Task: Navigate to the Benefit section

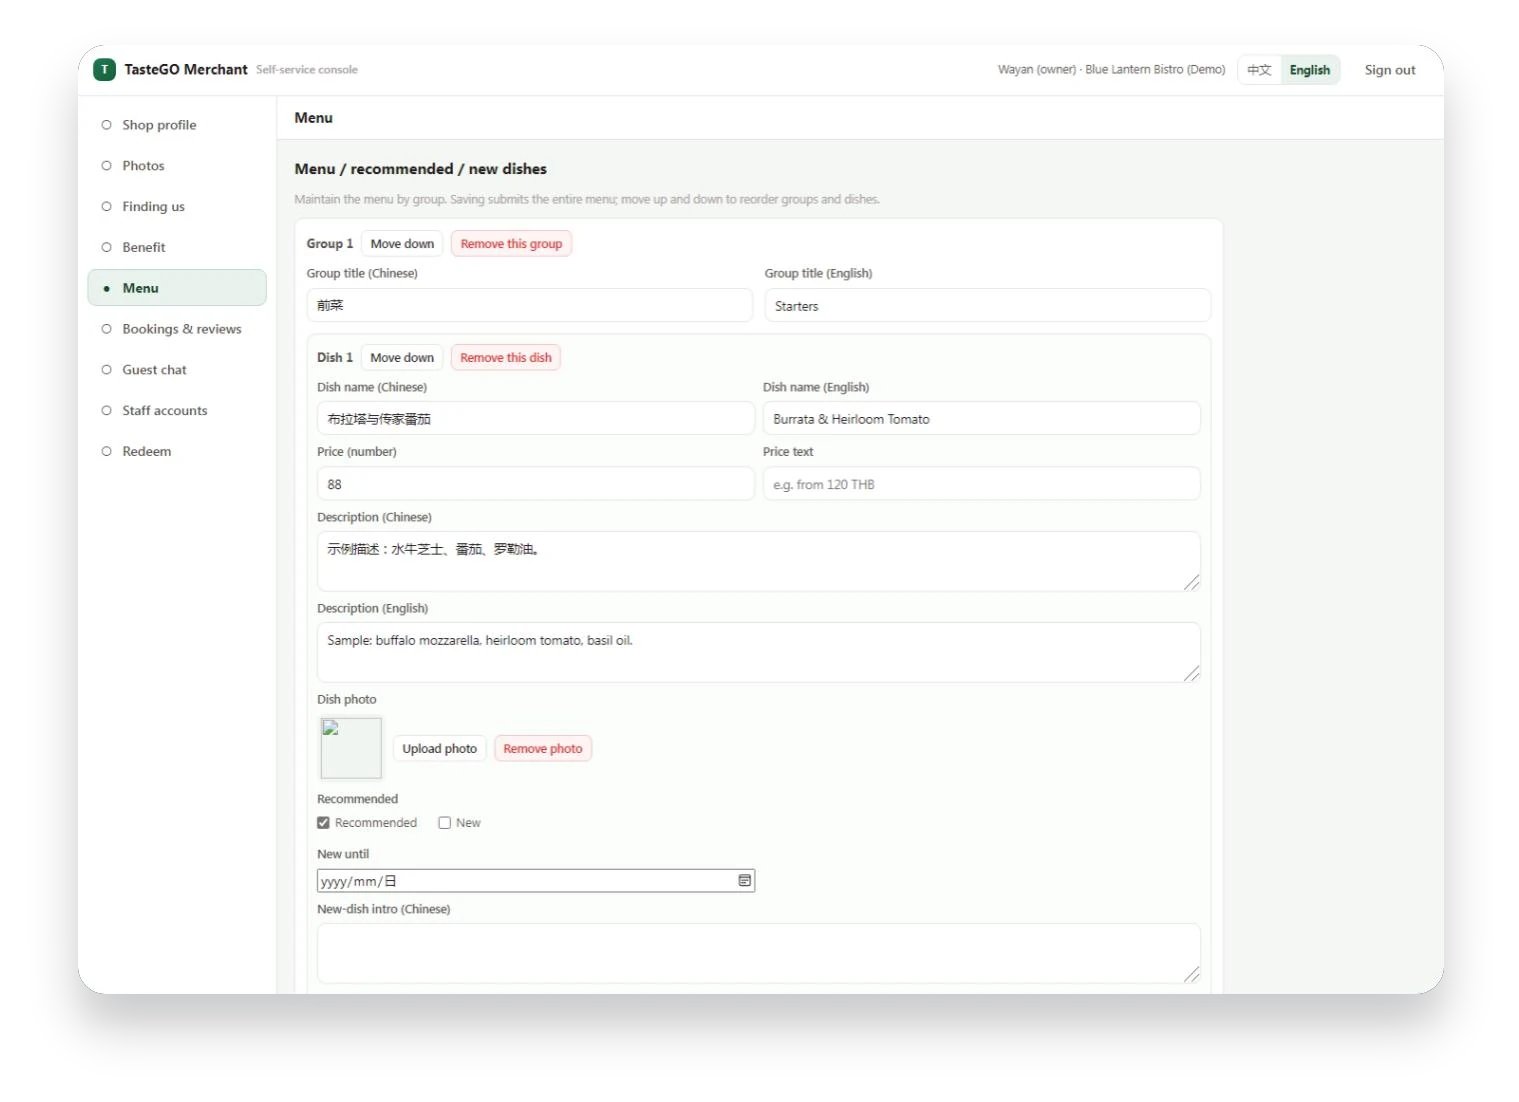Action: [x=177, y=247]
